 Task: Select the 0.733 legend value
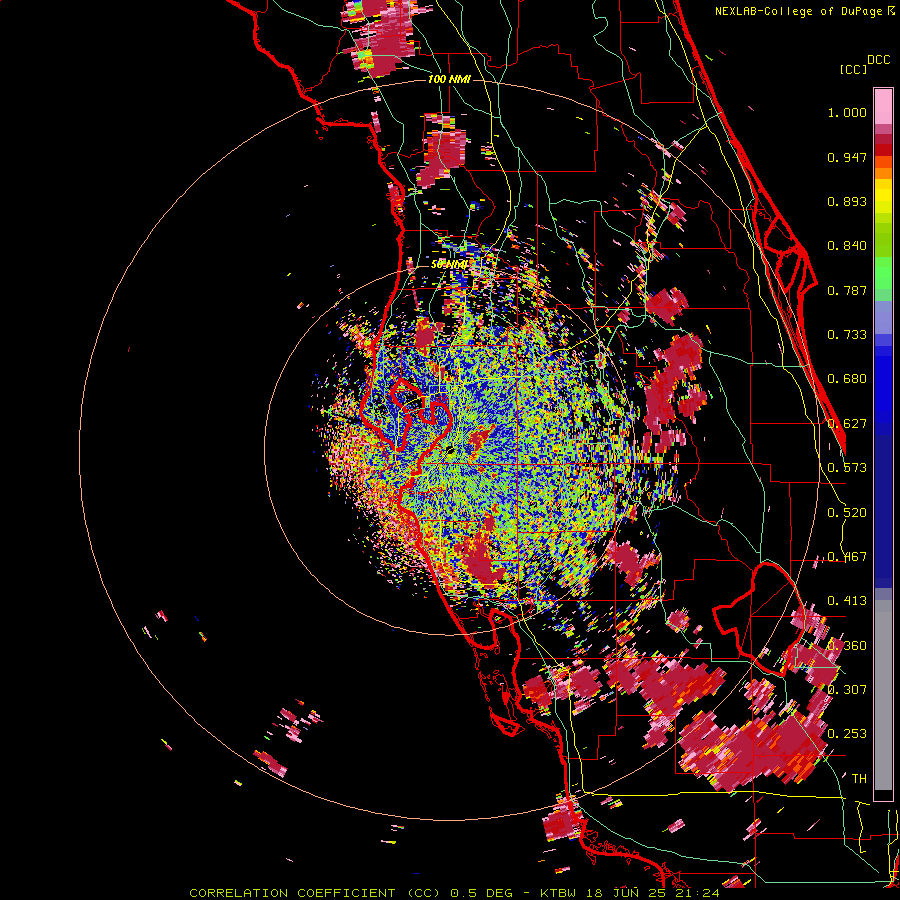(847, 335)
